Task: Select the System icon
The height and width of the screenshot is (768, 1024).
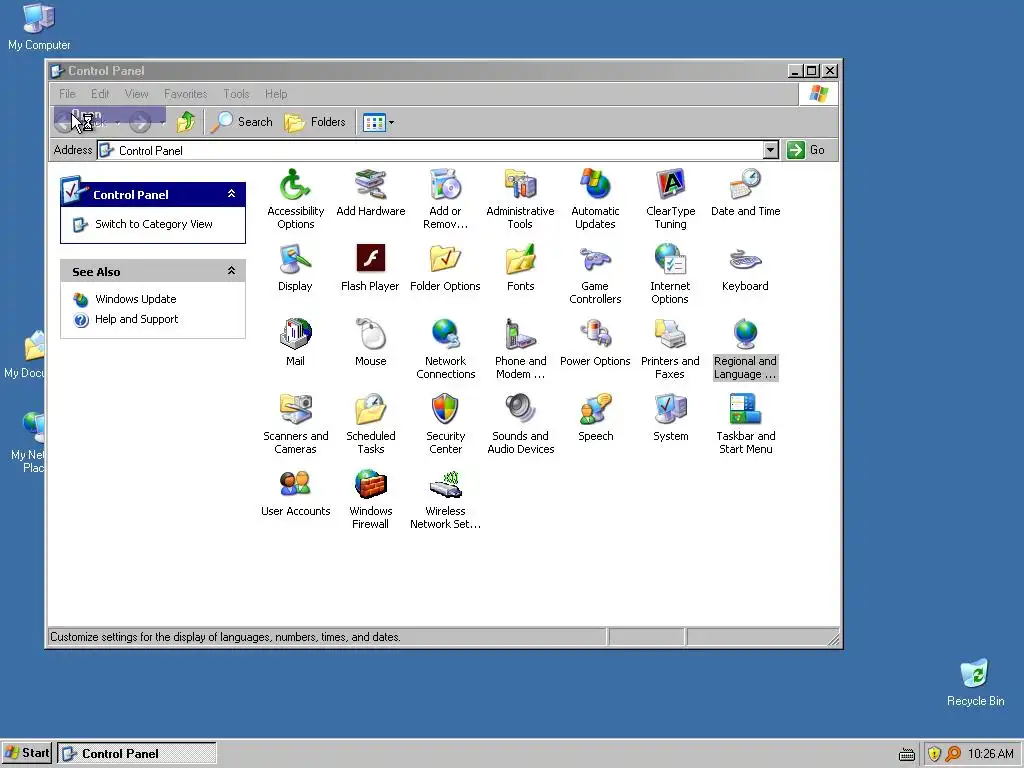Action: tap(670, 418)
